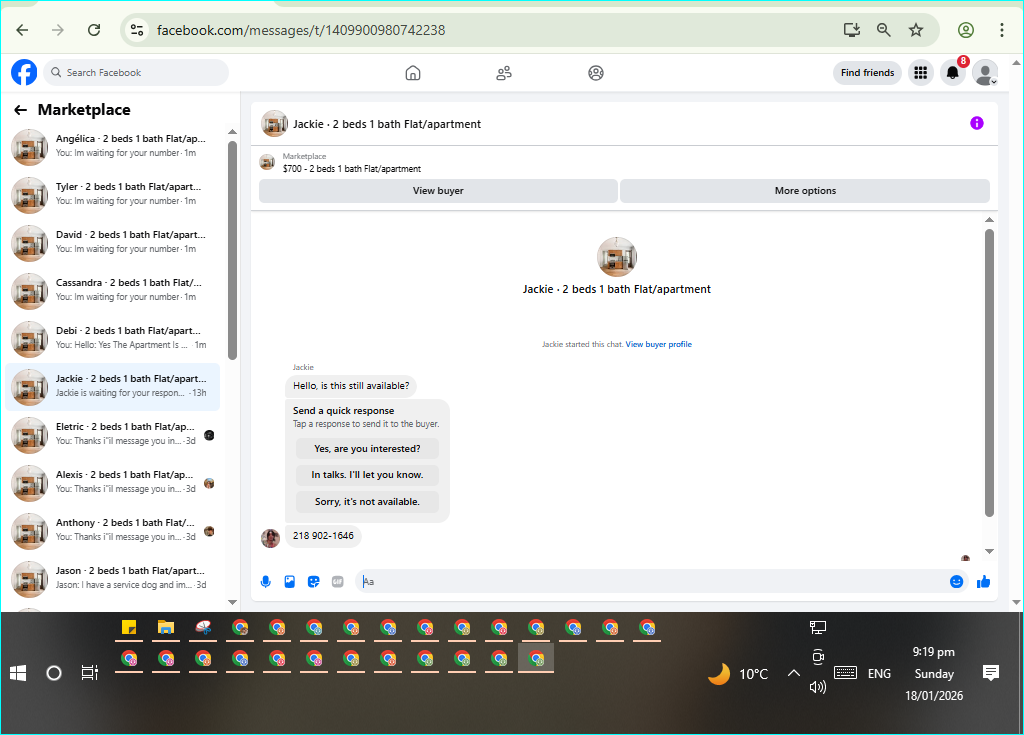Open the Friends icon in top nav

point(504,73)
